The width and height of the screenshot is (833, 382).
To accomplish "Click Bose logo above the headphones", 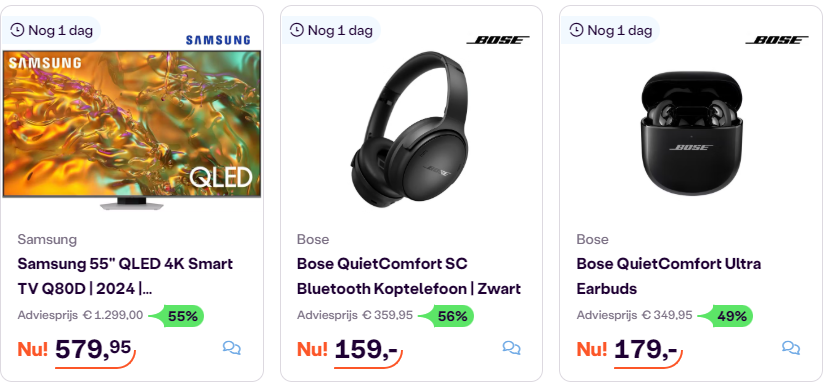I will click(x=498, y=40).
